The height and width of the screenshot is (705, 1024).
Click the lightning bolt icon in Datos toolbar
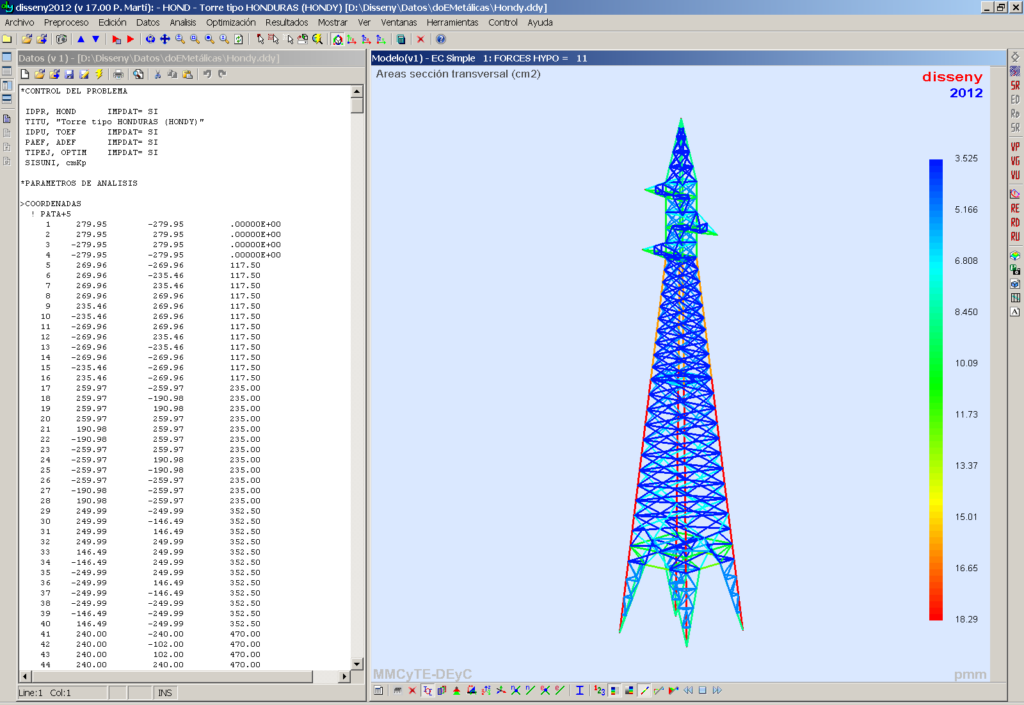click(x=99, y=74)
